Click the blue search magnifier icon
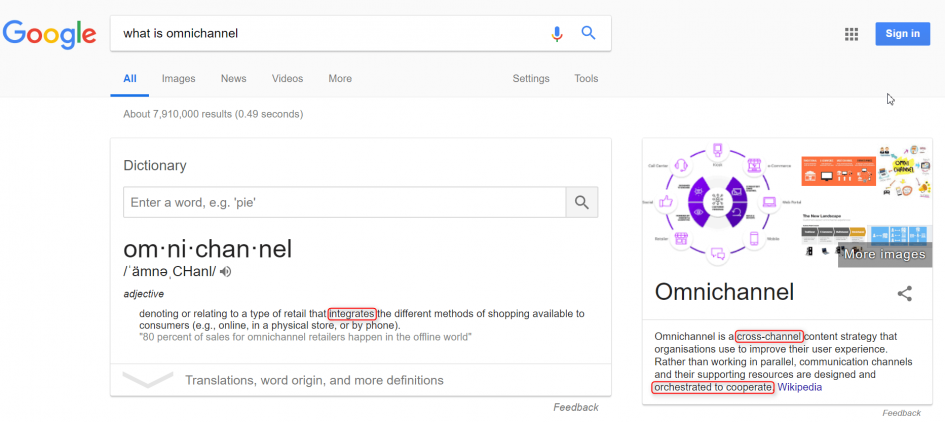Viewport: 945px width, 422px height. coord(588,33)
